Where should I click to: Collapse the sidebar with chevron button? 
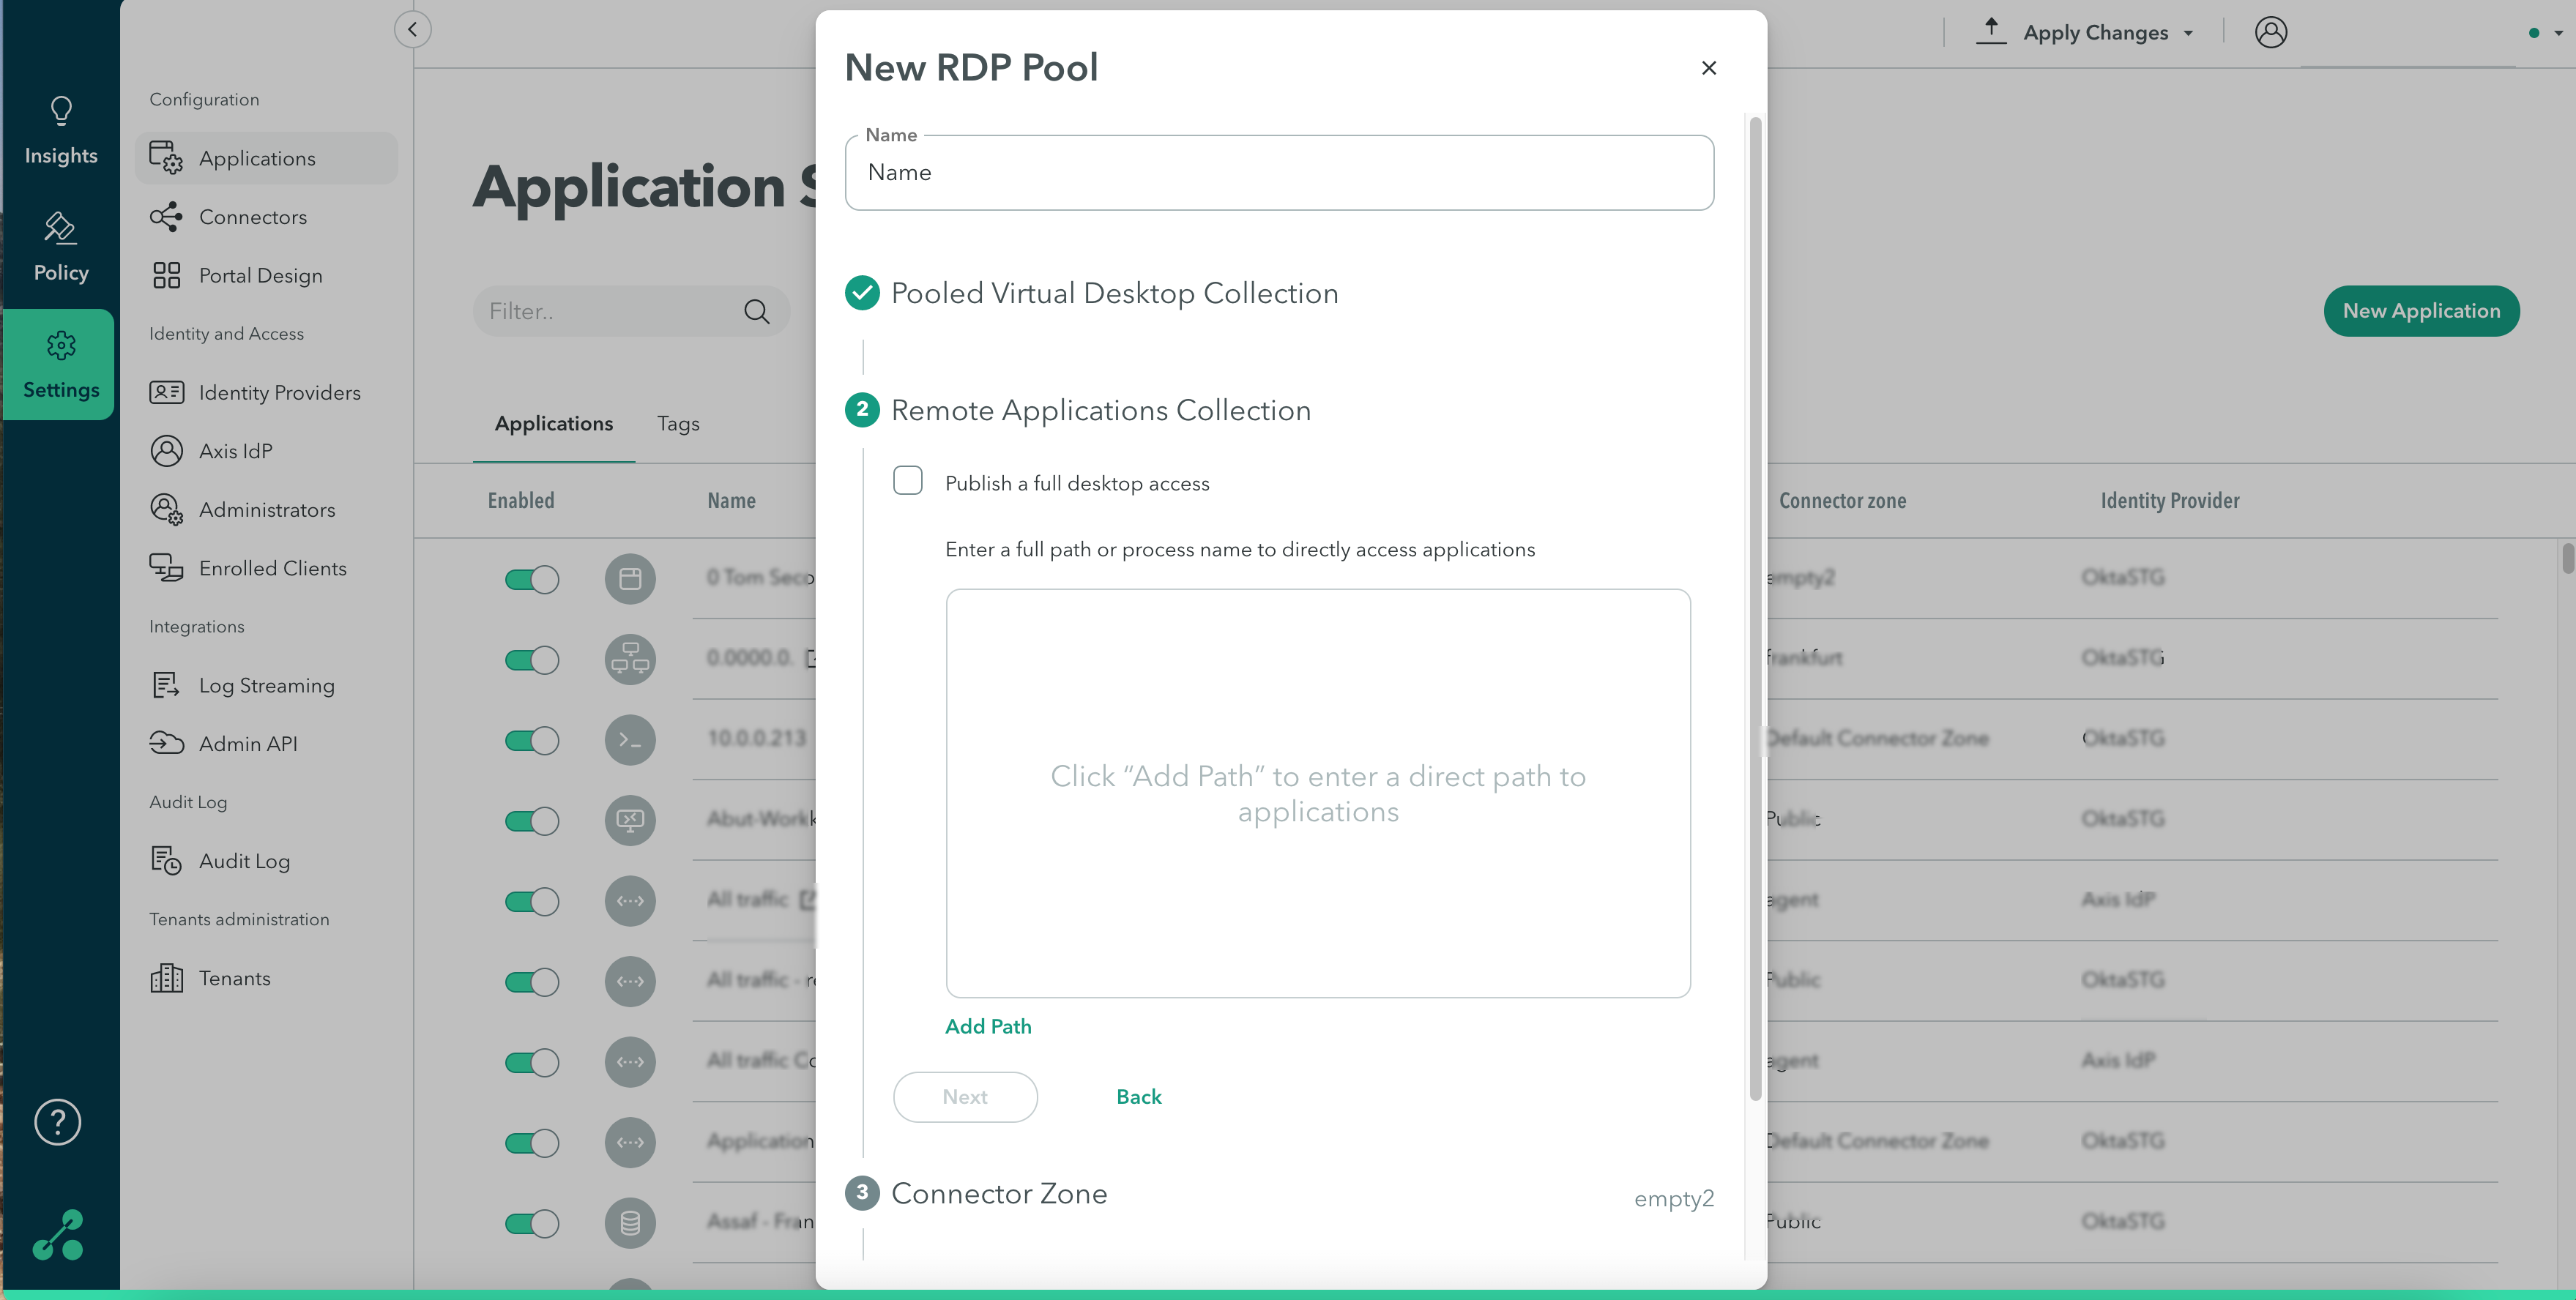413,29
